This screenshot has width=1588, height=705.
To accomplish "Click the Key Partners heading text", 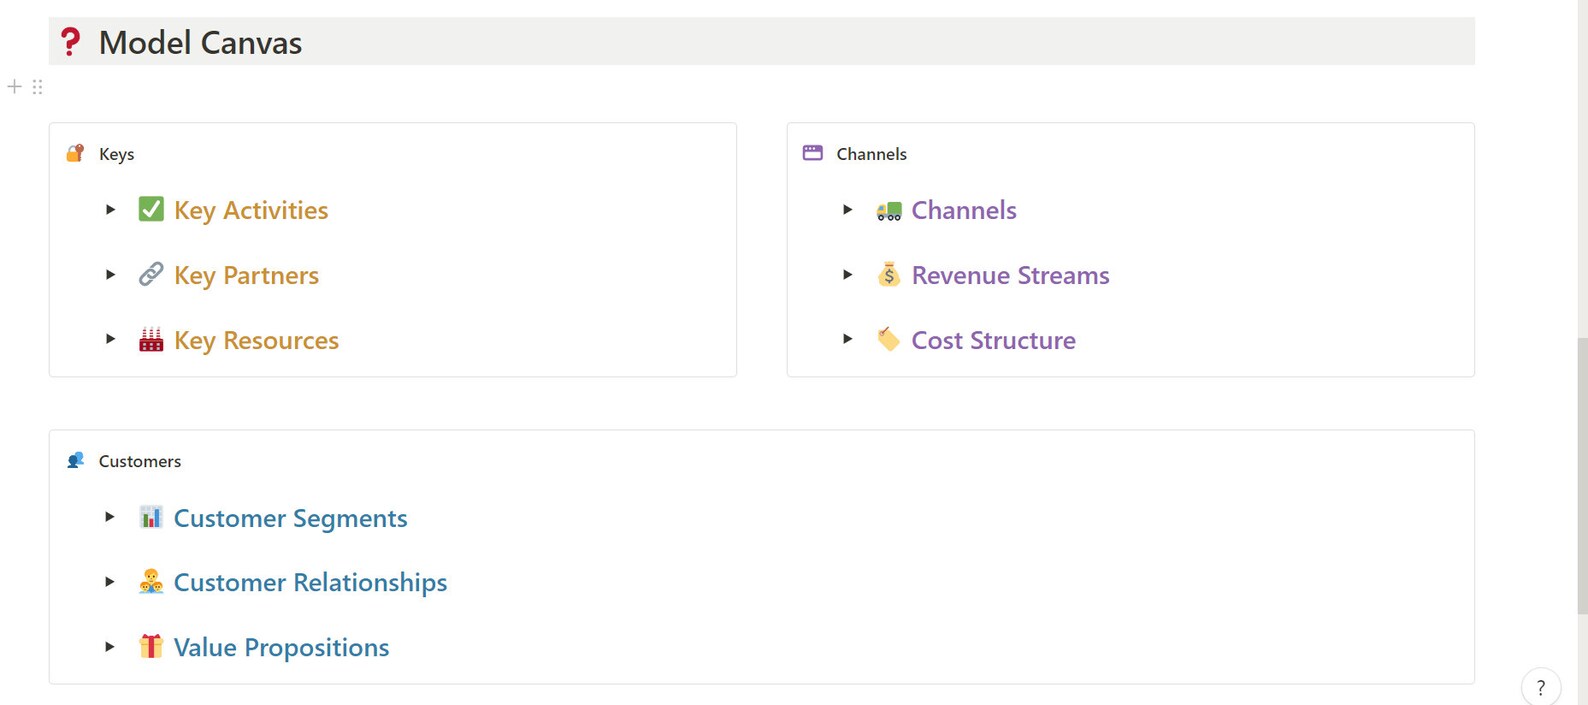I will coord(246,275).
